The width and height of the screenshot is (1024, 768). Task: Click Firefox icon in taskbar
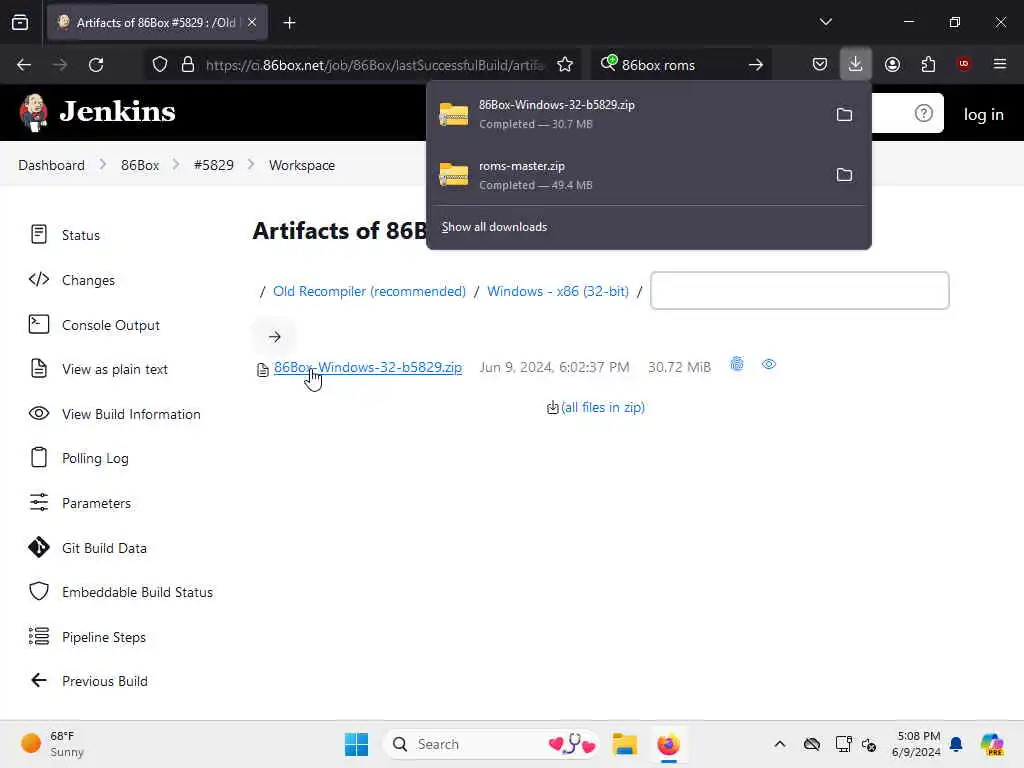click(x=668, y=744)
